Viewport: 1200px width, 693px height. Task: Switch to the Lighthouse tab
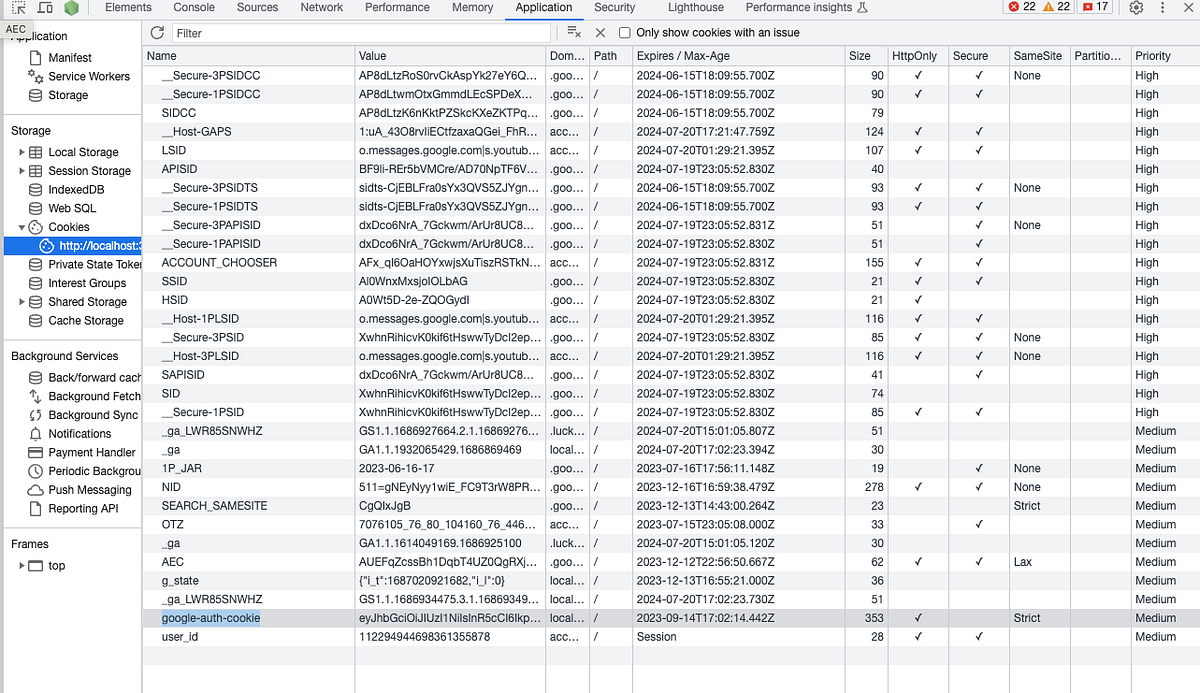[x=696, y=7]
